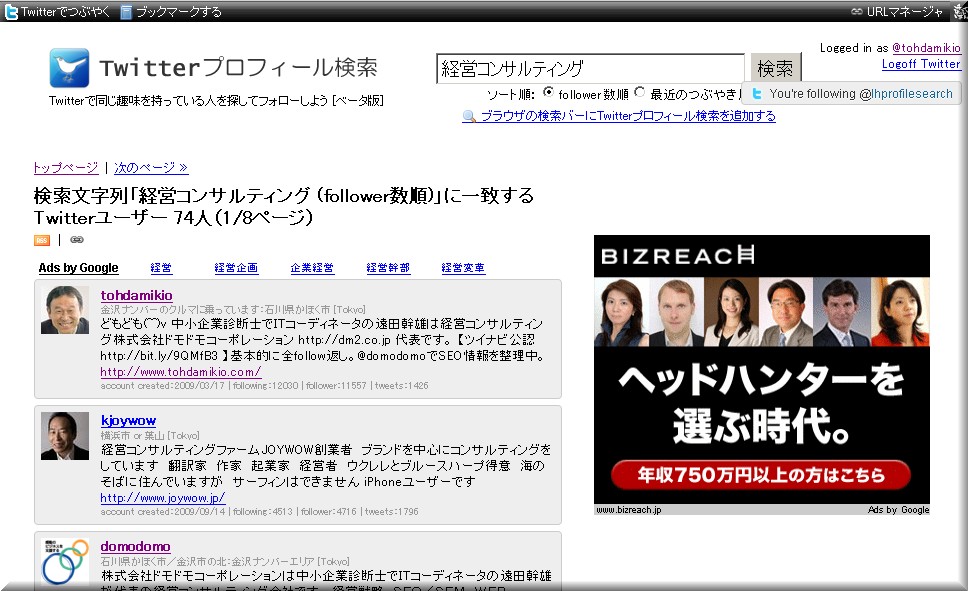The width and height of the screenshot is (968, 591).
Task: Select the 最近のつぶやき sort radio button
Action: (640, 92)
